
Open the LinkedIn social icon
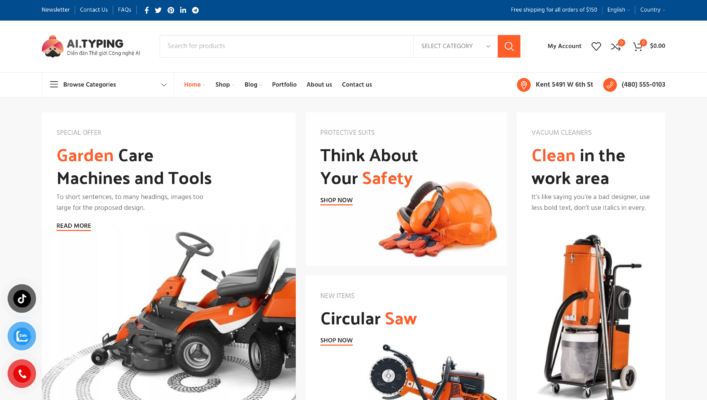coord(183,10)
